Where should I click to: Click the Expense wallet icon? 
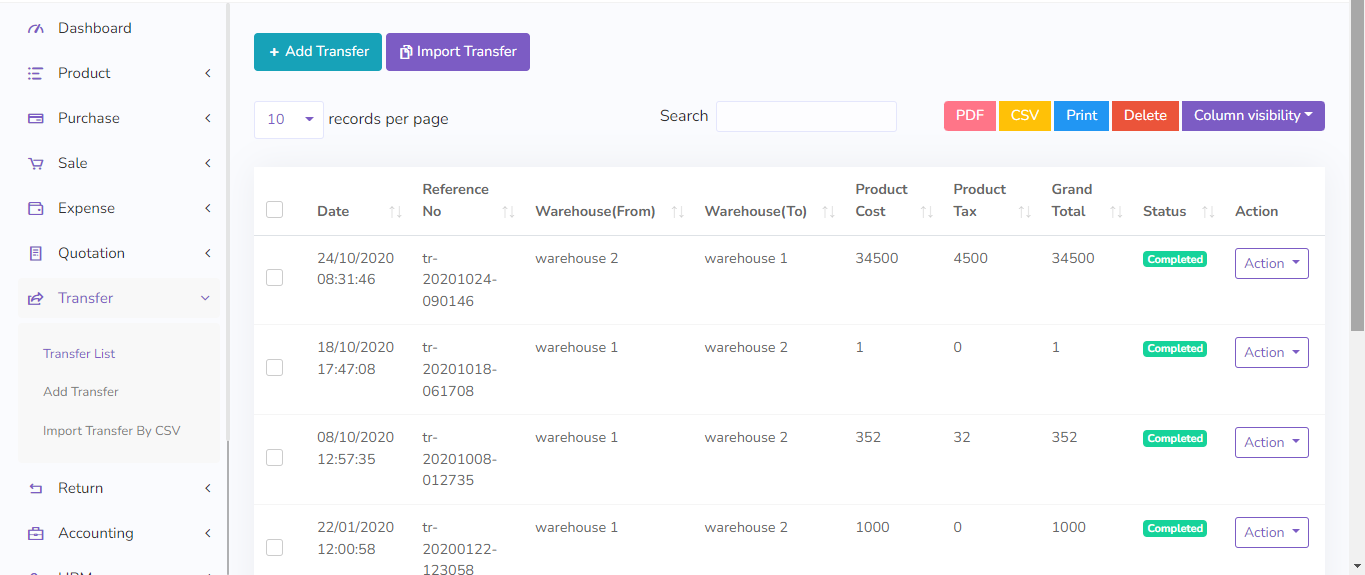(36, 209)
